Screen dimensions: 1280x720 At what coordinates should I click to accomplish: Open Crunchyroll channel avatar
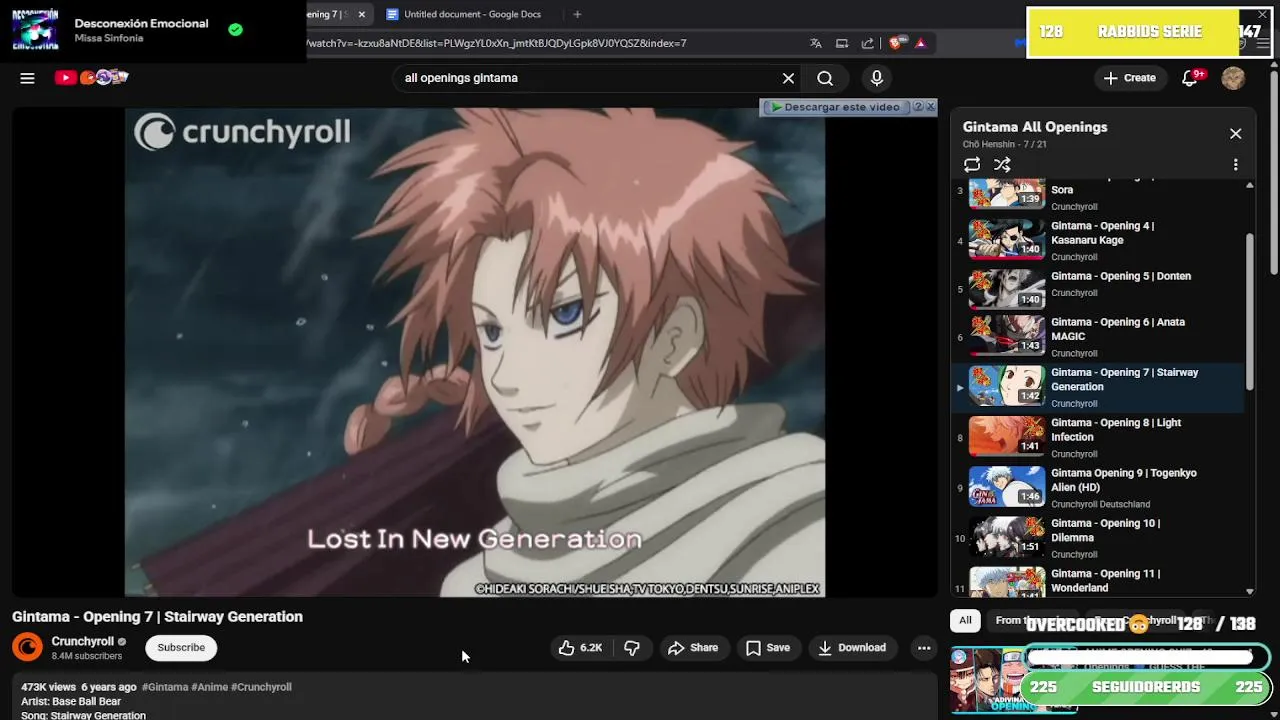pos(28,648)
